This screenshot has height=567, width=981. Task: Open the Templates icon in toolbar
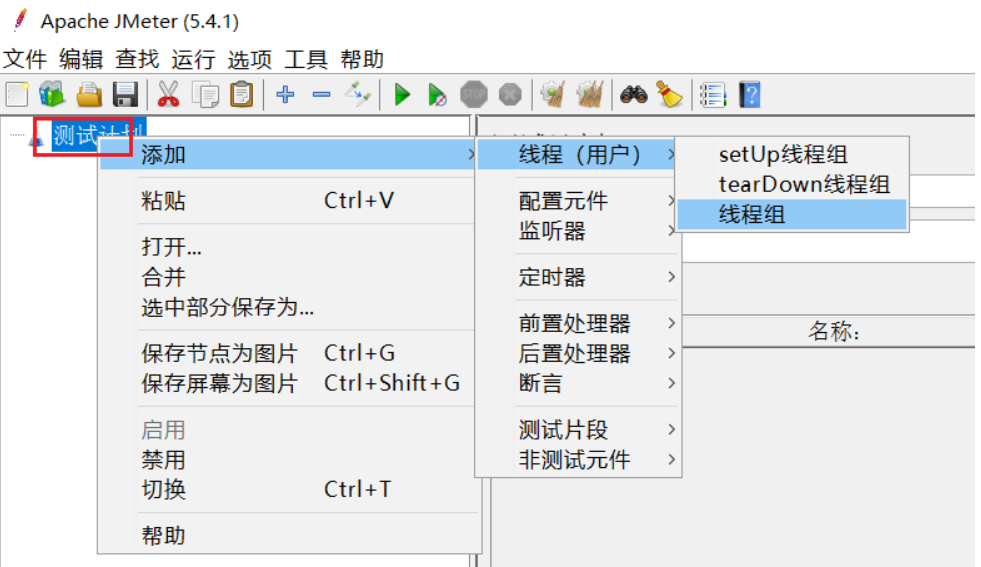tap(52, 95)
